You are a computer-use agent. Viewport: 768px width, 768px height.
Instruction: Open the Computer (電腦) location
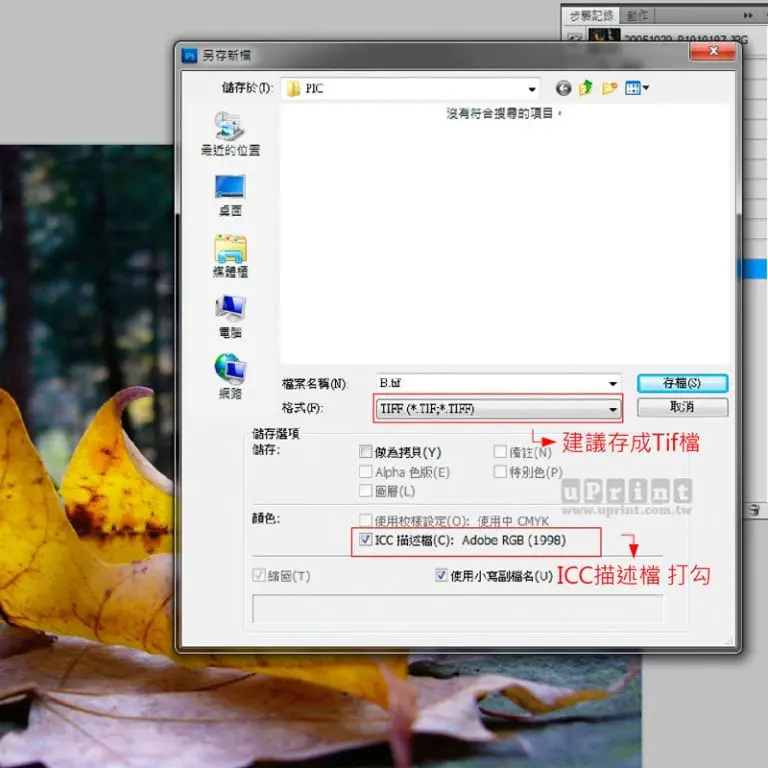[230, 317]
